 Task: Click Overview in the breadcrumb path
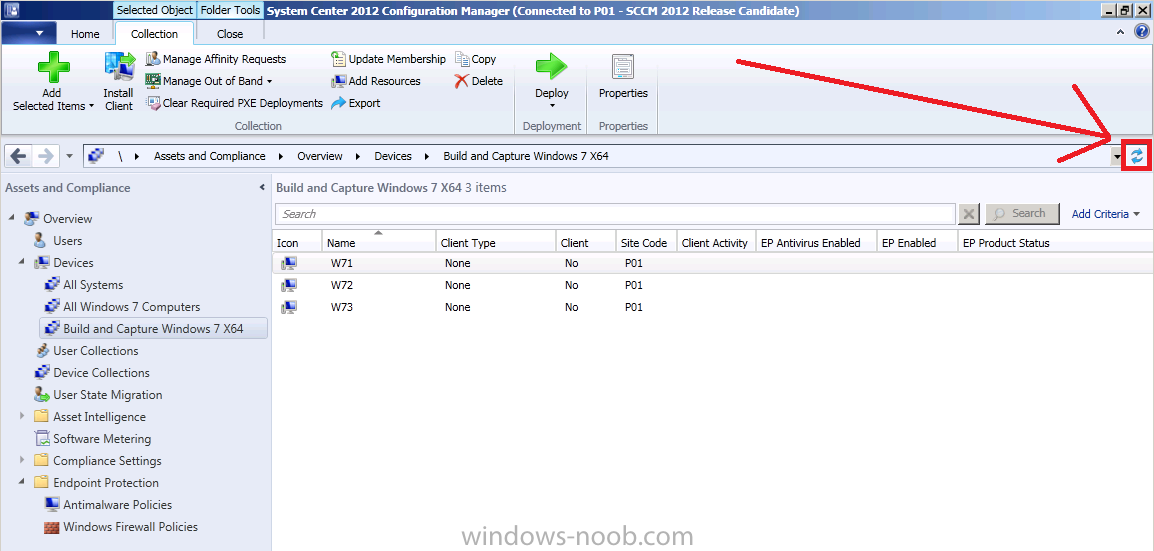coord(319,156)
